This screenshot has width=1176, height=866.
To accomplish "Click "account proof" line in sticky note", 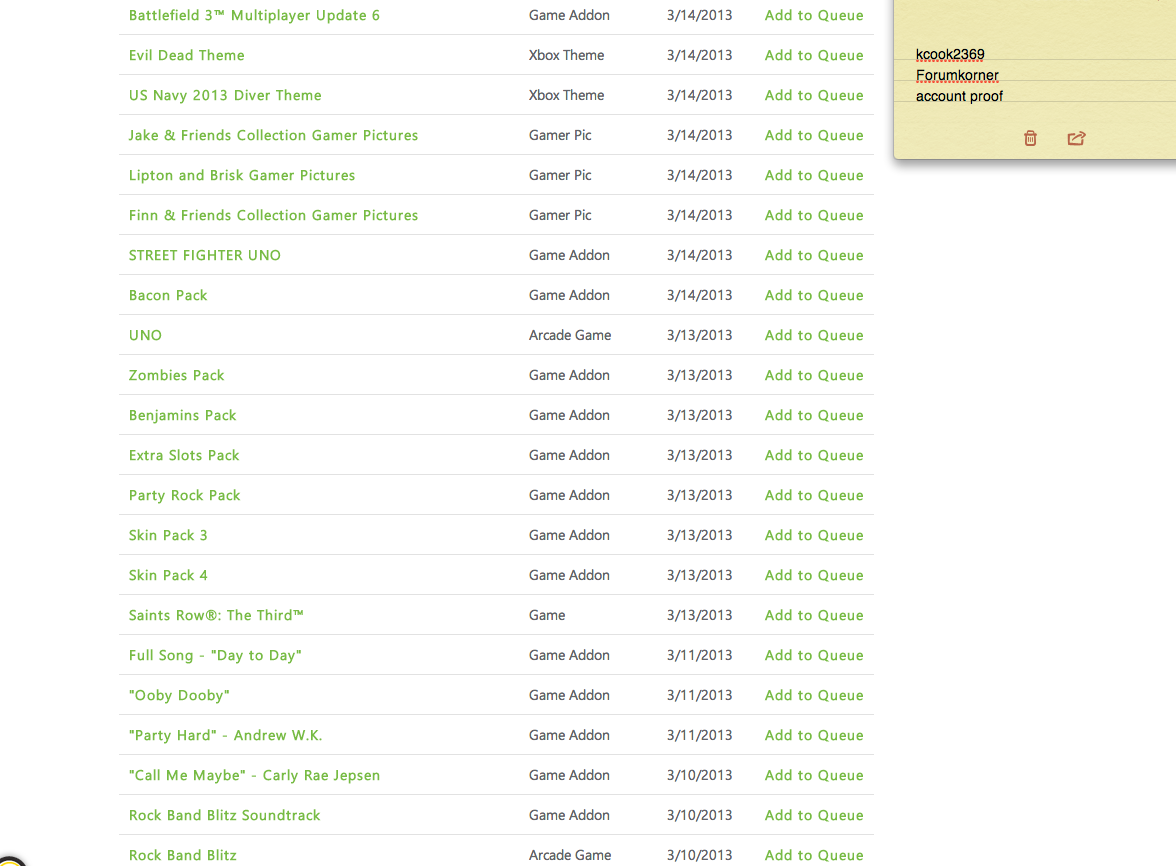I will 959,96.
